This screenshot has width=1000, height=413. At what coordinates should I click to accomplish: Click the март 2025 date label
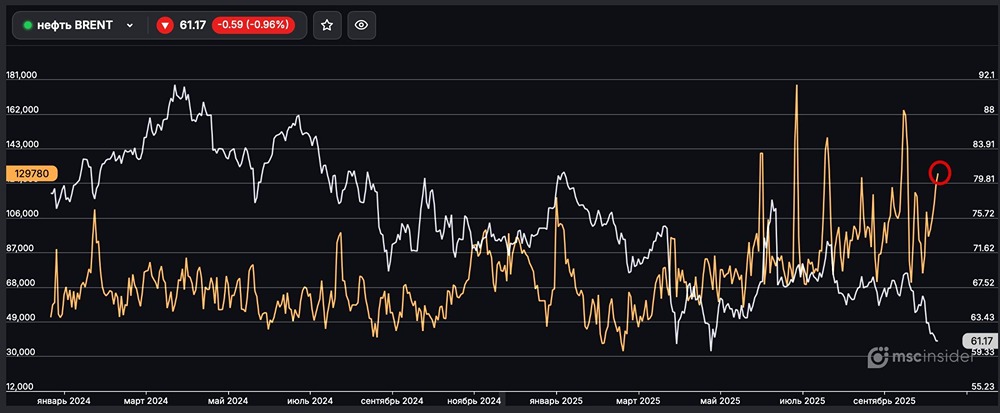click(638, 402)
